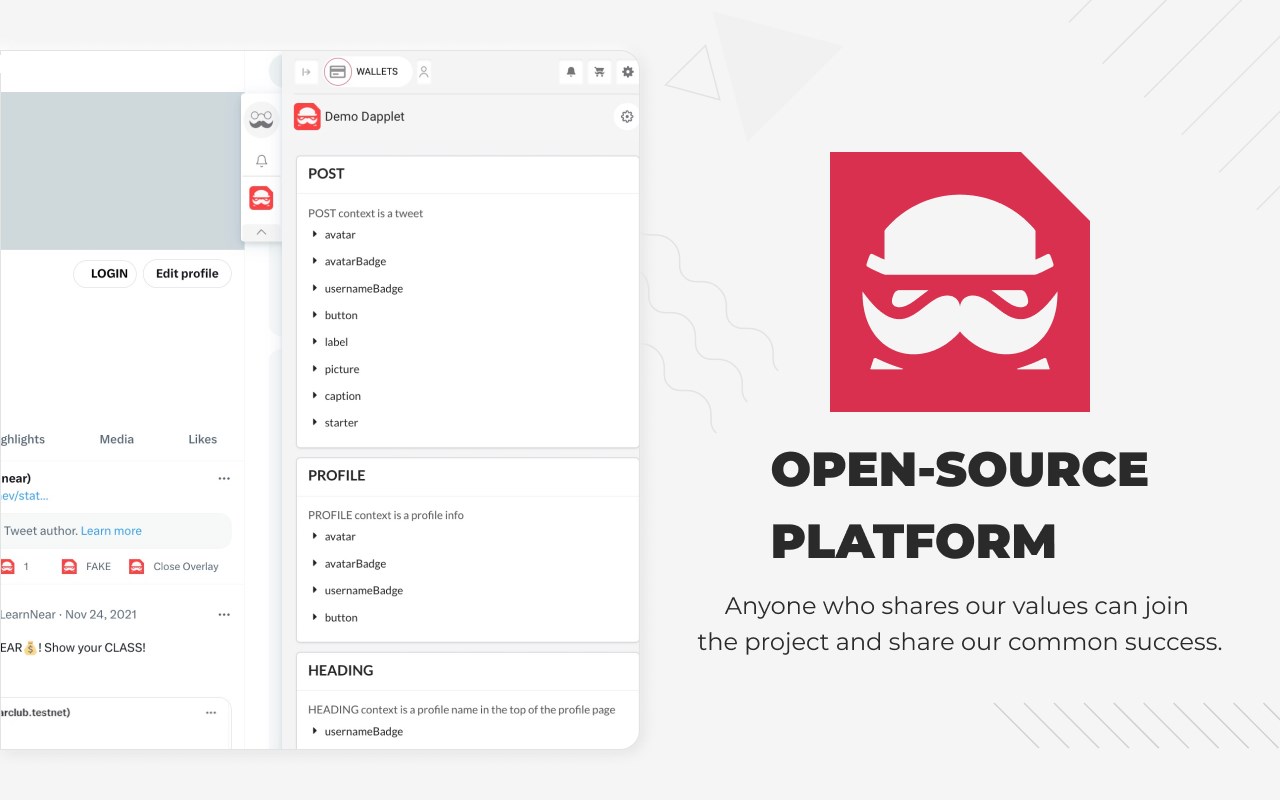Click 'PROFILE context is a profile info' text

(x=386, y=516)
